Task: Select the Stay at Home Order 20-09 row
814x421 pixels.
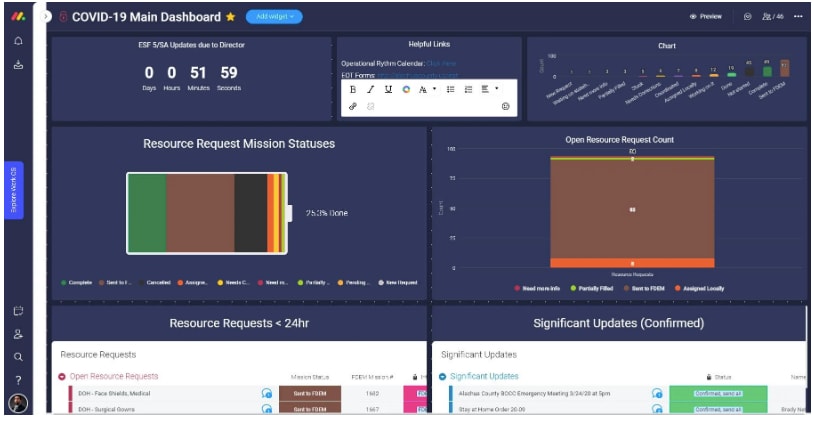Action: [492, 410]
